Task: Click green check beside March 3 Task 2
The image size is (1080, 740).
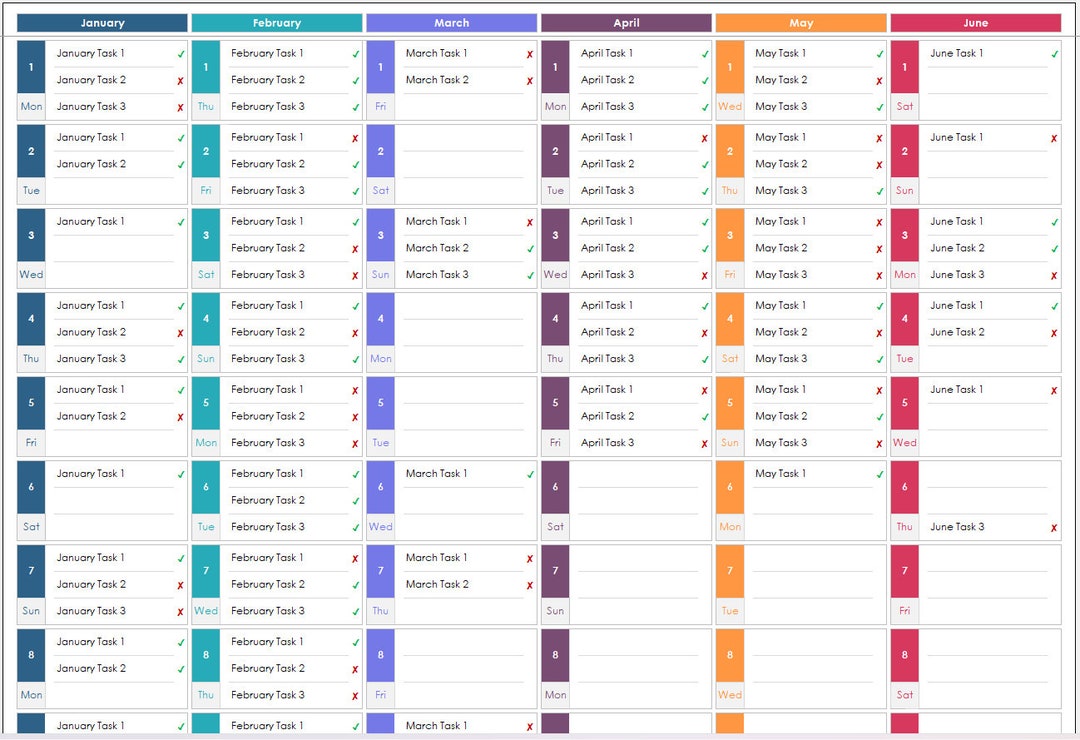Action: coord(530,249)
